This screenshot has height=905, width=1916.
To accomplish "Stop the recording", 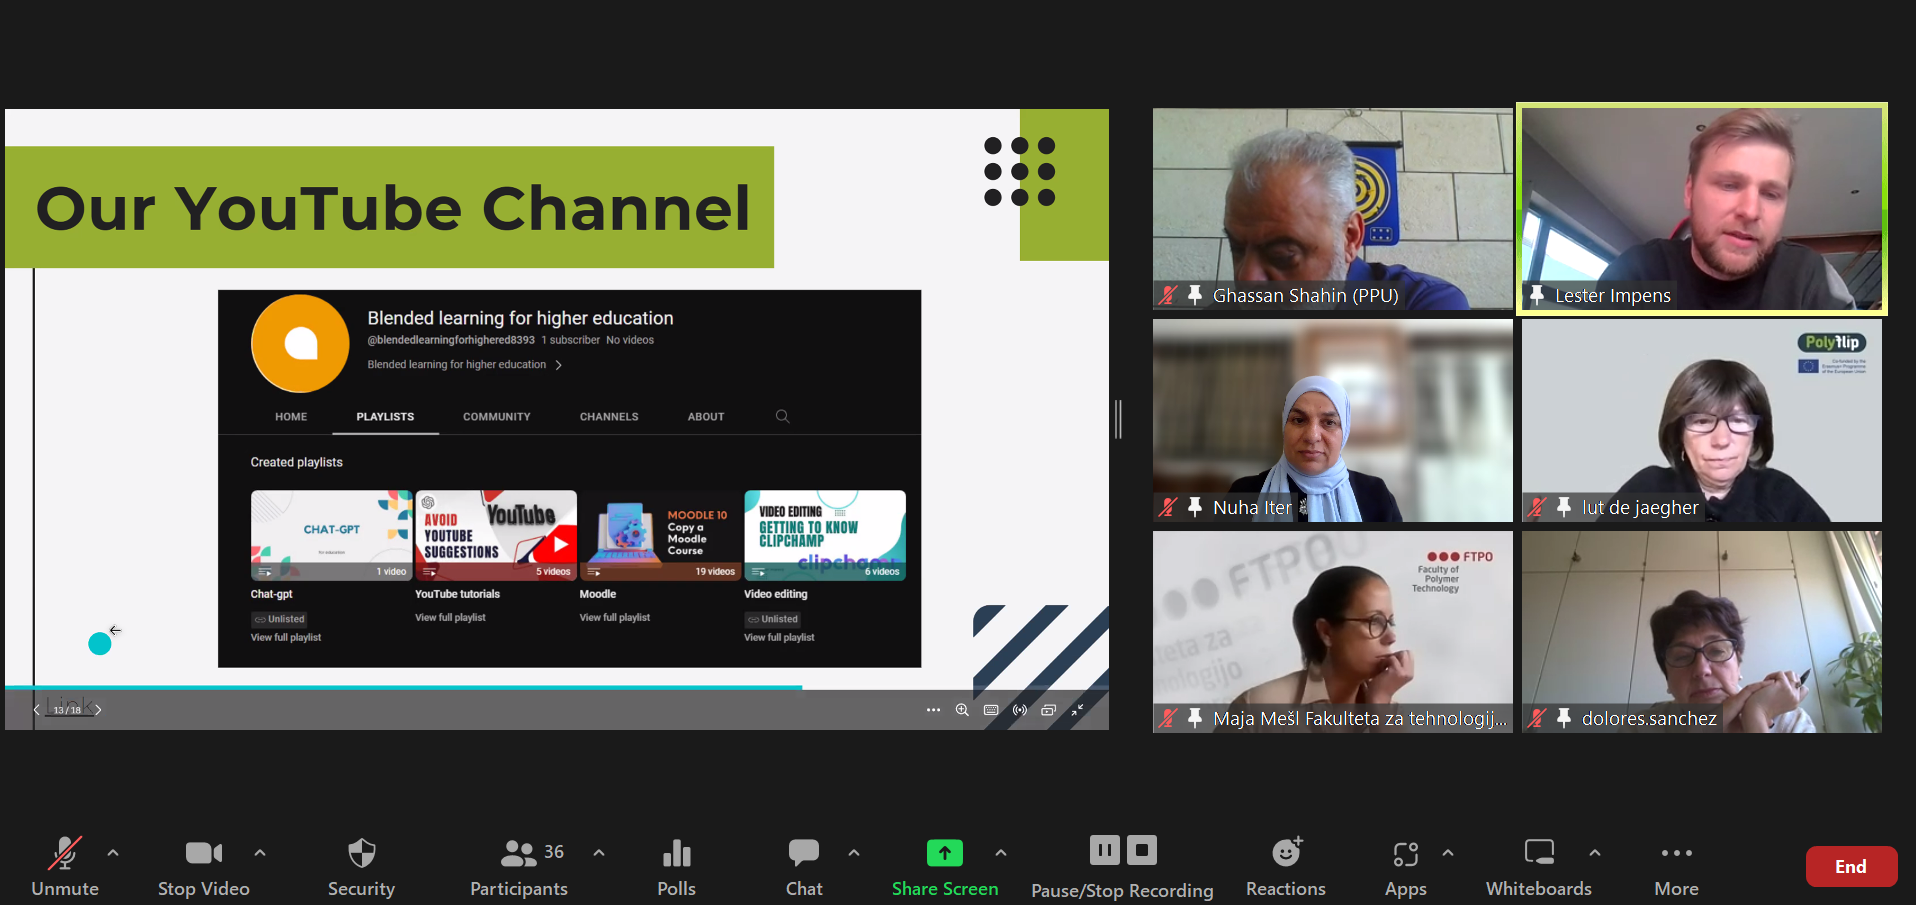I will pos(1142,850).
